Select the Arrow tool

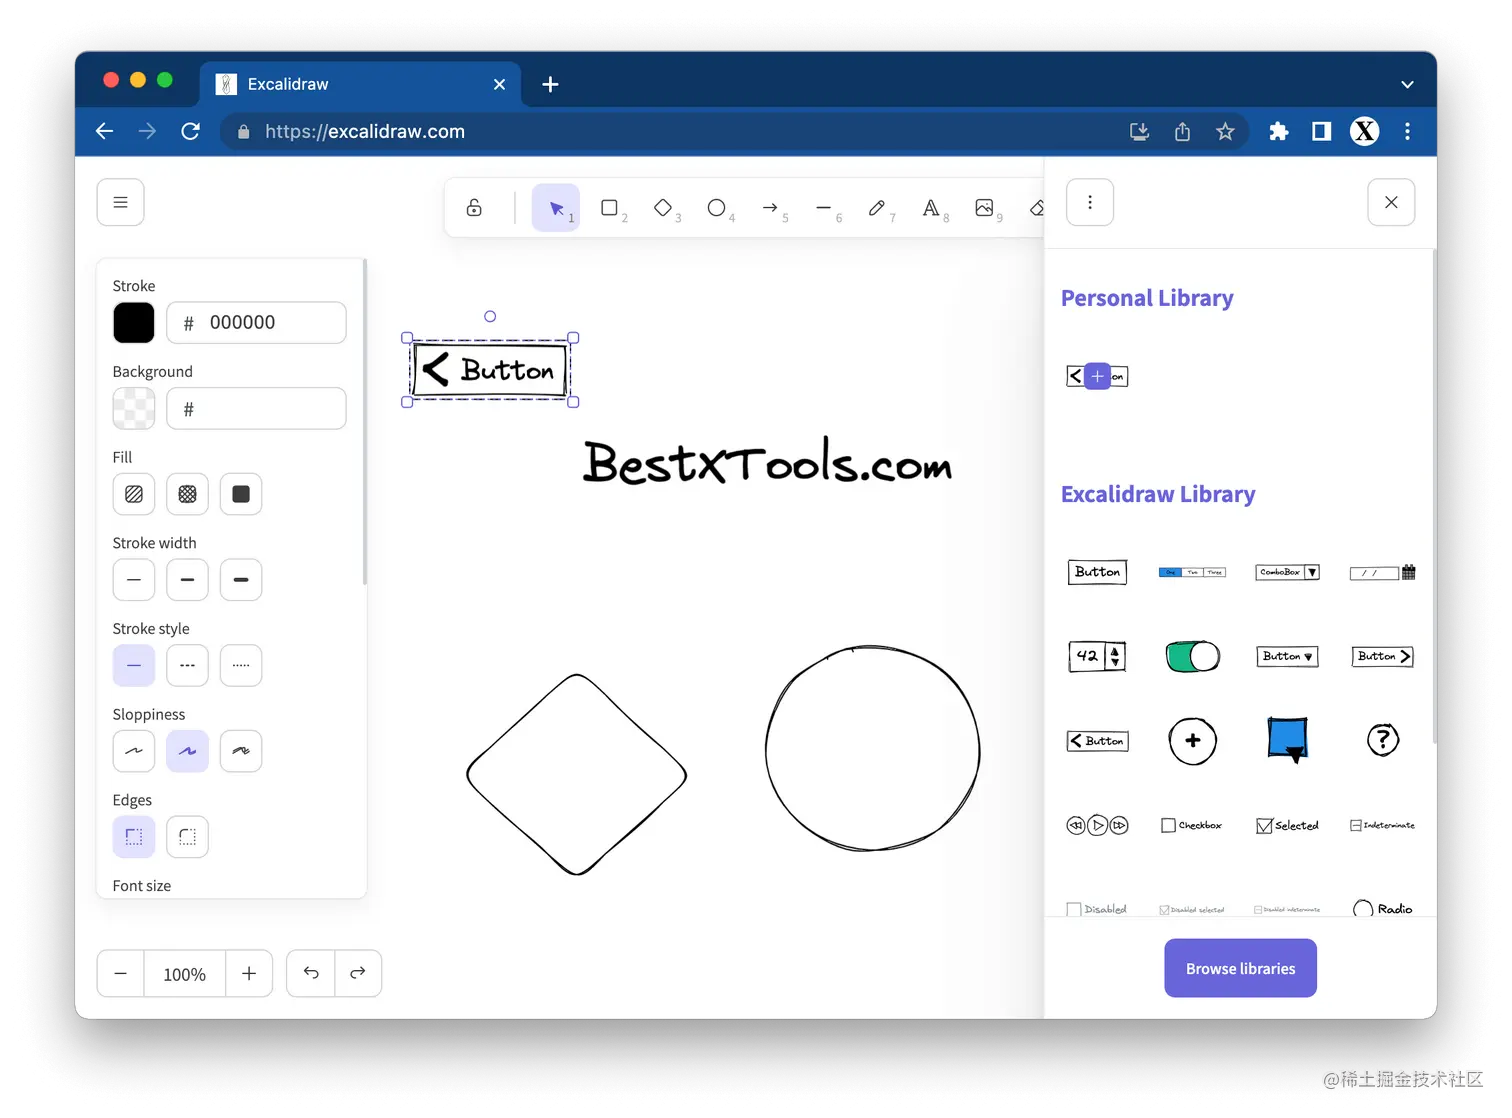click(x=772, y=207)
